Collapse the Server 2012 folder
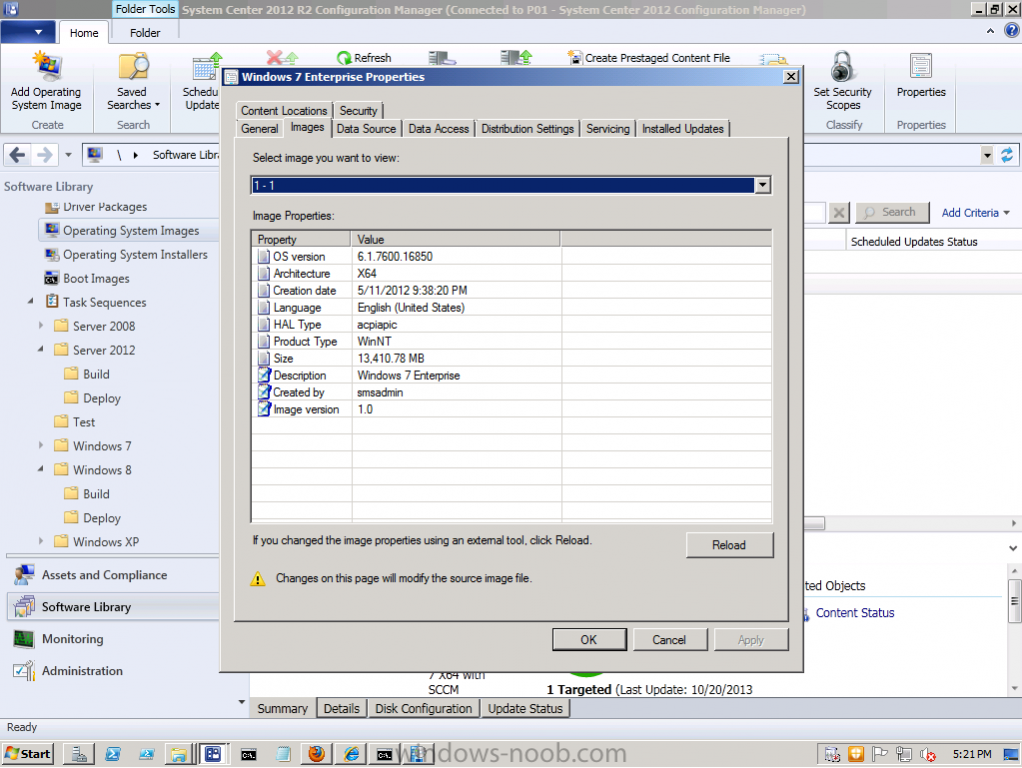 (x=40, y=349)
